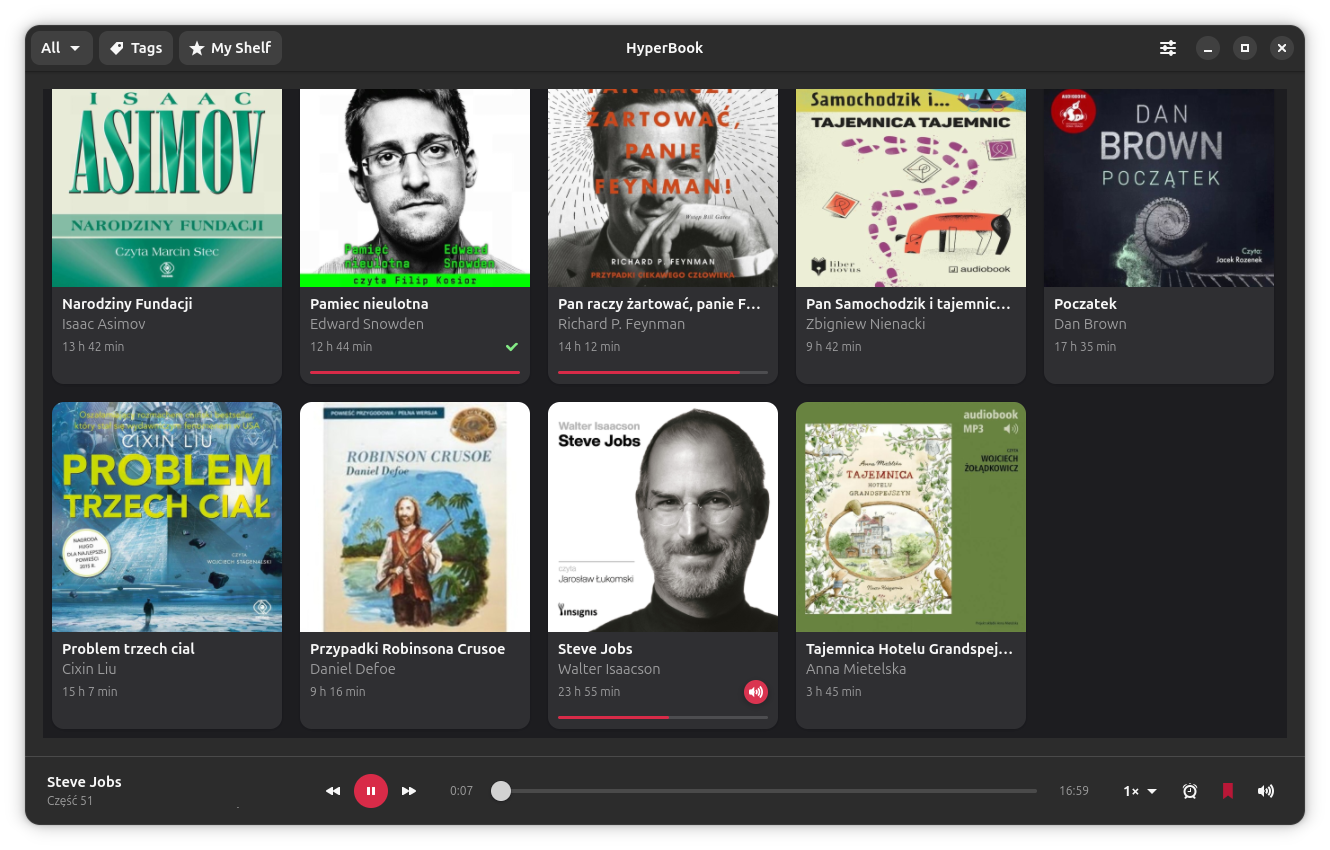Screen dimensions: 1330x850
Task: Open bookmarks via the red bookmark icon
Action: point(1228,791)
